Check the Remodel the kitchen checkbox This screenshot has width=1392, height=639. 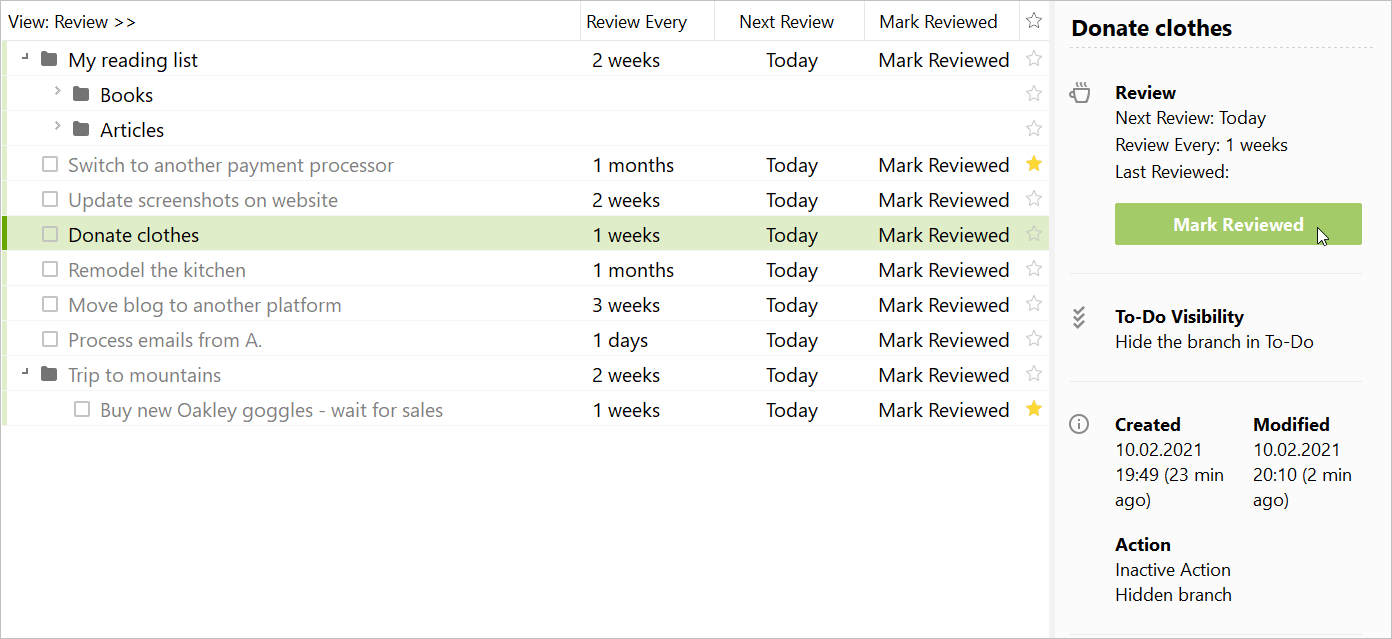pos(50,269)
